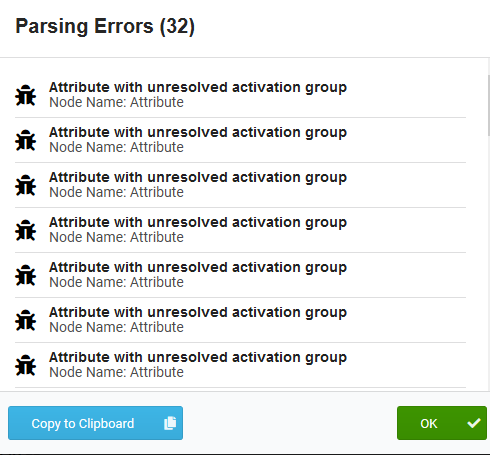Select the second error's bug icon
This screenshot has width=490, height=455.
click(x=25, y=140)
